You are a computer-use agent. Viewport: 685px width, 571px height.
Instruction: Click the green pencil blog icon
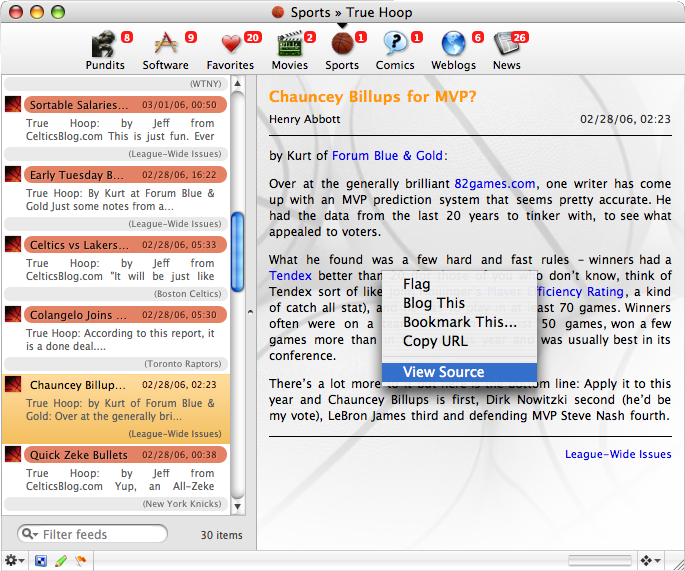[61, 561]
